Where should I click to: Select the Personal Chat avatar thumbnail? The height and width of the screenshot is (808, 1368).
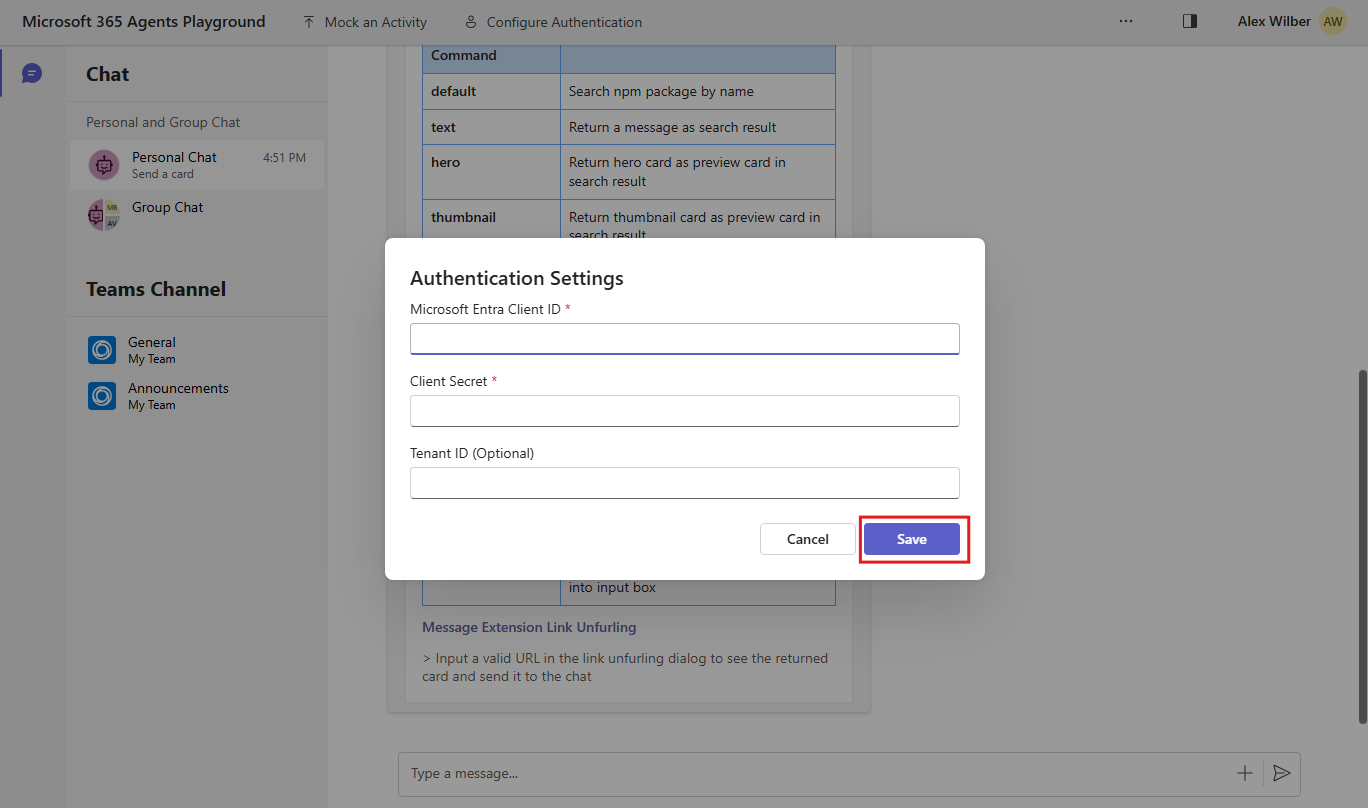tap(103, 164)
